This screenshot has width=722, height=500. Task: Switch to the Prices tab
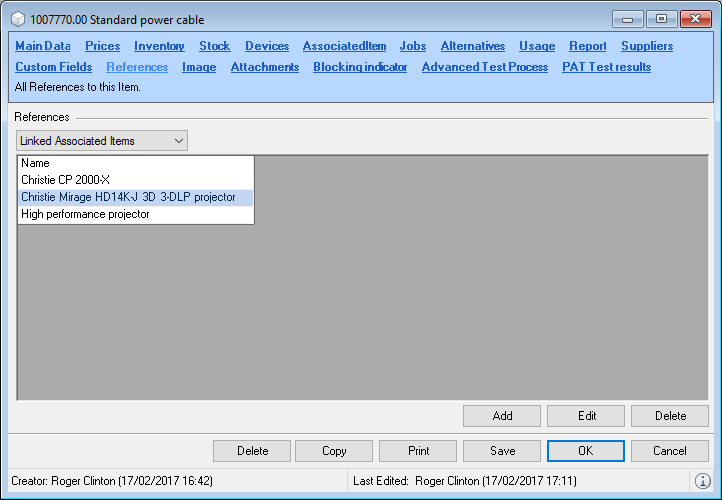[102, 46]
